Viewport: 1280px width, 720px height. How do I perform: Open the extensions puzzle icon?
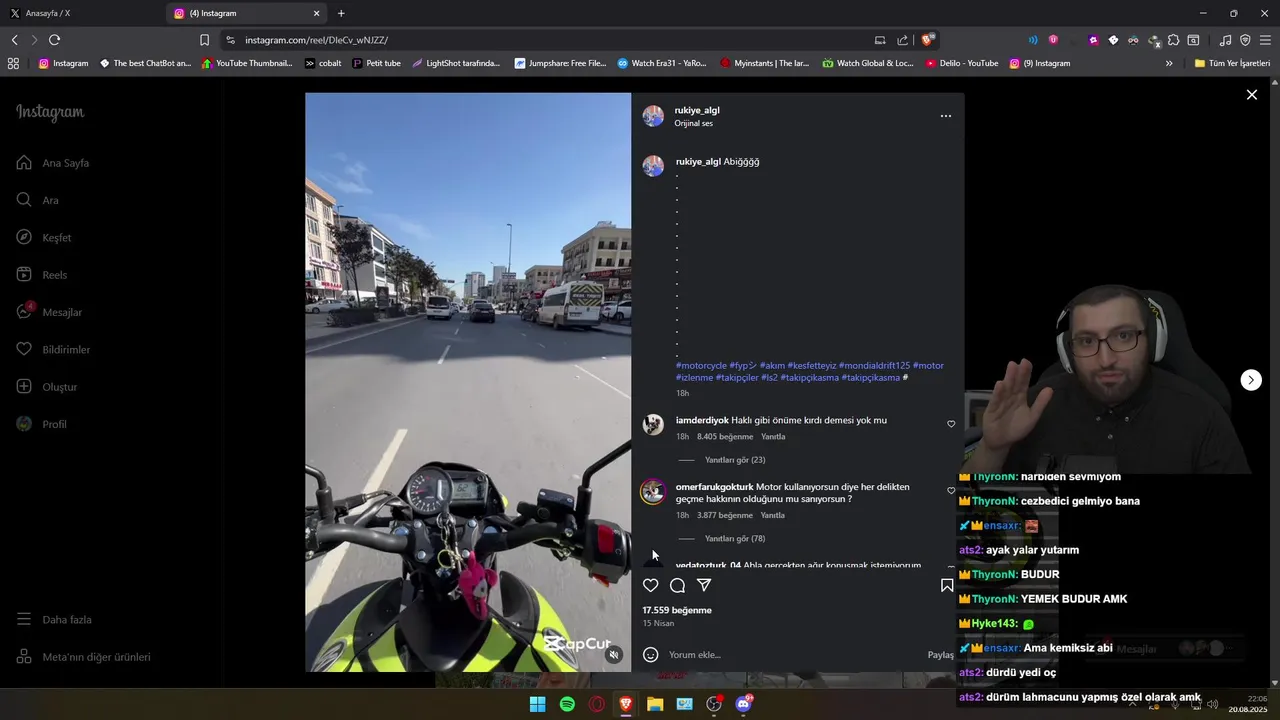[1174, 40]
